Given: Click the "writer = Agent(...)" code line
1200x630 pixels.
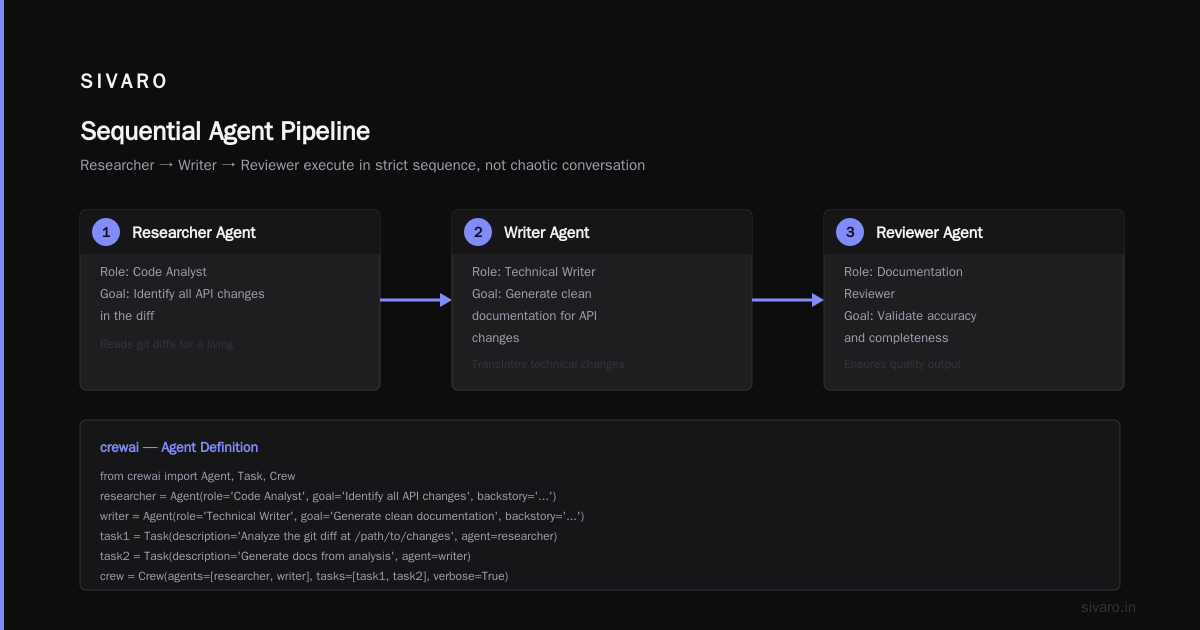Looking at the screenshot, I should point(342,516).
